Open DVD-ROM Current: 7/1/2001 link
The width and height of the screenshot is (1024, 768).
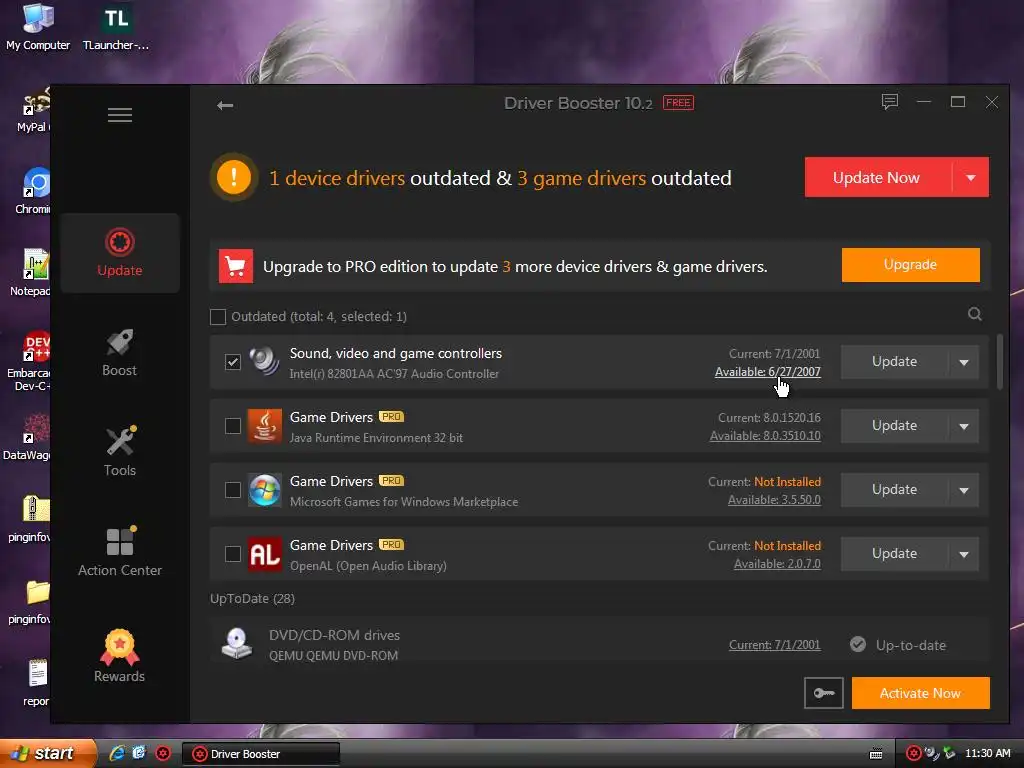click(775, 645)
